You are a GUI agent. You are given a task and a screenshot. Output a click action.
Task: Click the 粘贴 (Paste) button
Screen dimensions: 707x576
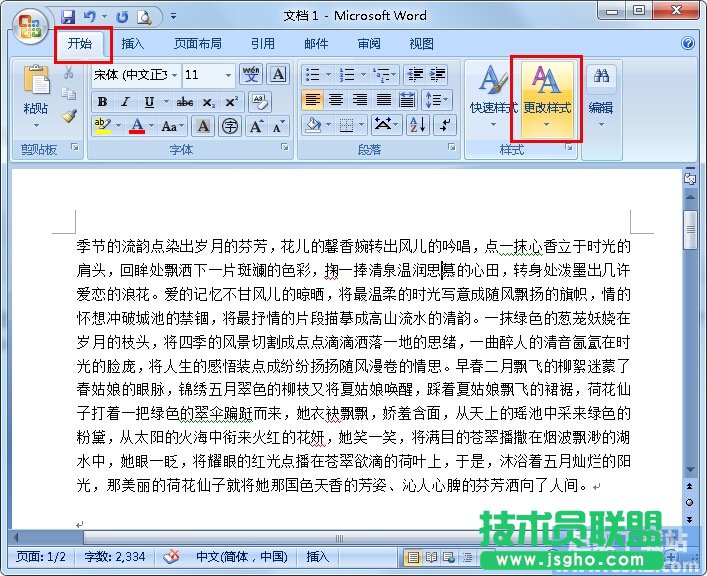tap(36, 108)
